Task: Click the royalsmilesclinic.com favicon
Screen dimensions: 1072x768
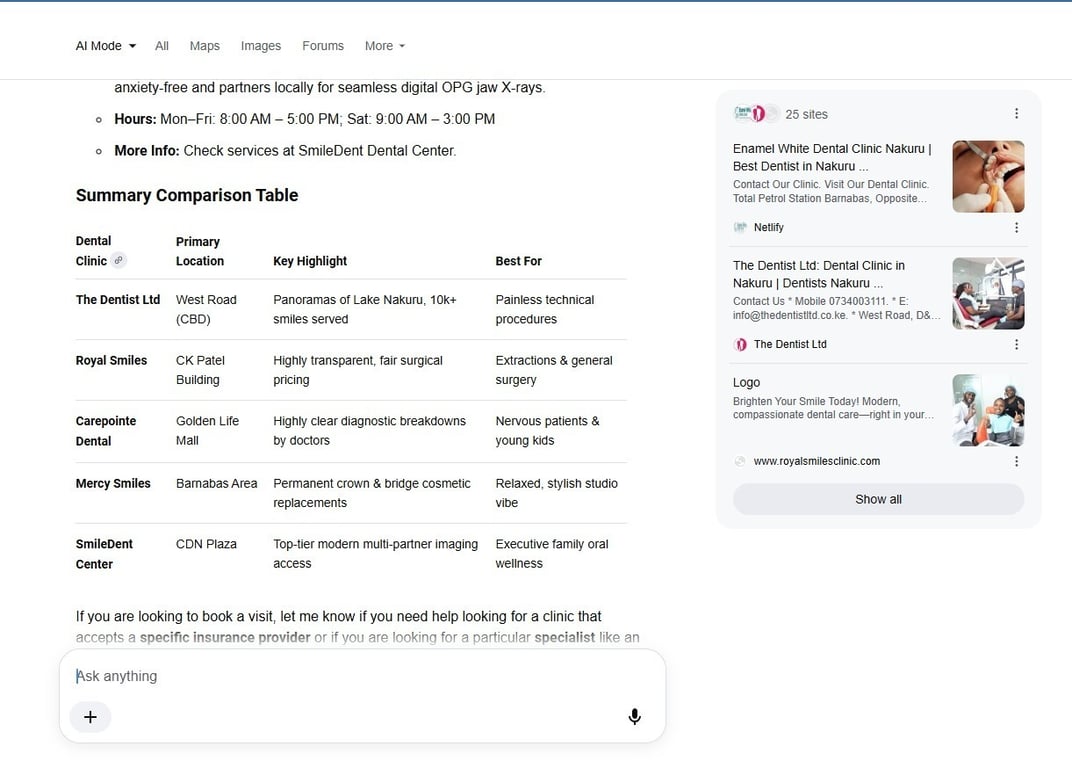Action: 740,461
